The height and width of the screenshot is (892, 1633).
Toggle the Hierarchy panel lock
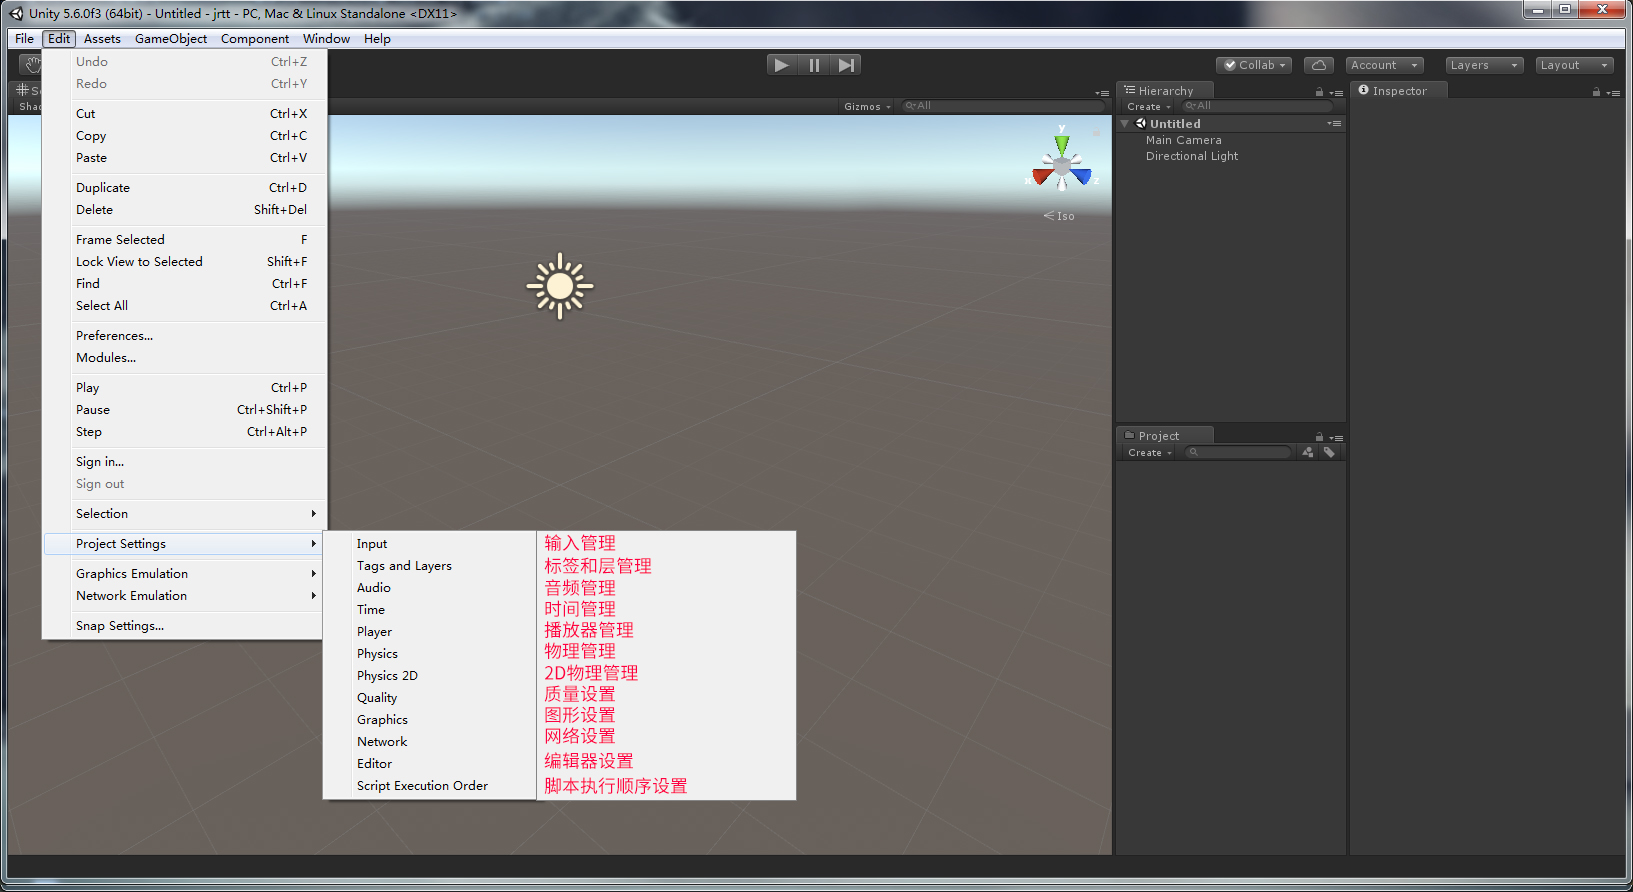click(x=1319, y=92)
